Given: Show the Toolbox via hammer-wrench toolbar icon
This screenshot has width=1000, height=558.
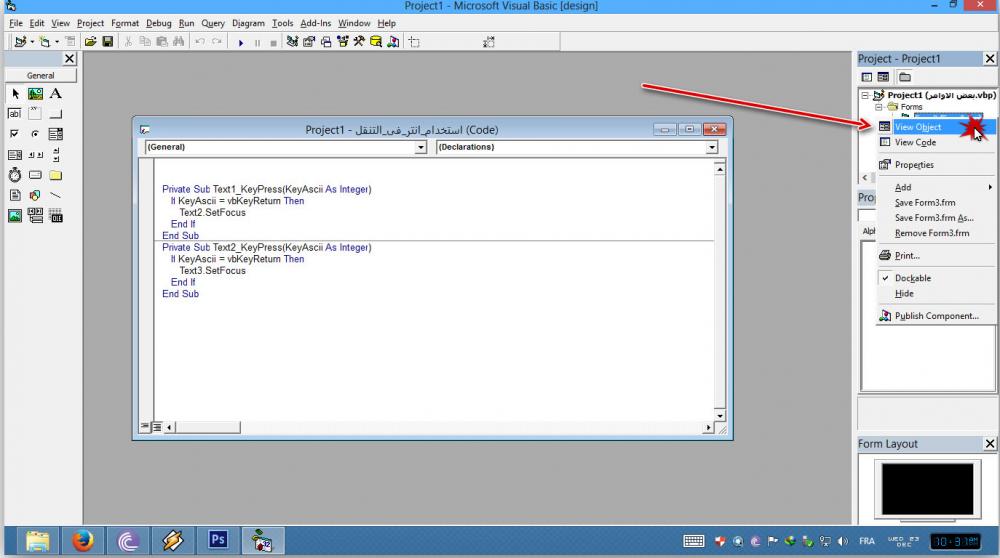Looking at the screenshot, I should tap(359, 41).
